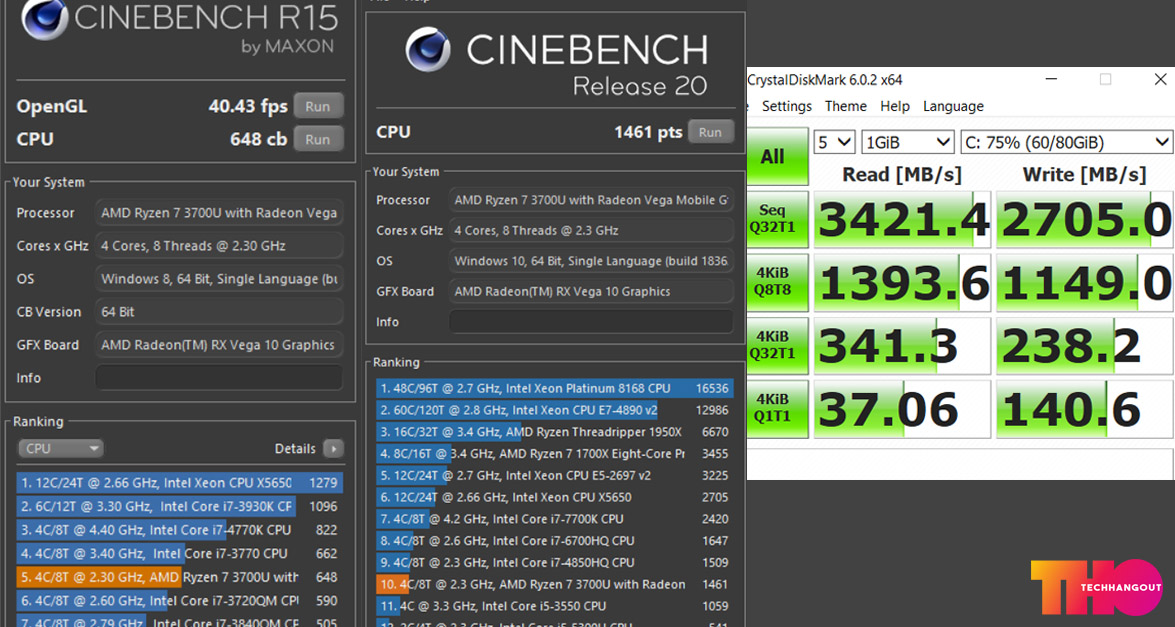Viewport: 1175px width, 627px height.
Task: Select R15 ranking row Core i7-3770, 662
Action: 180,554
